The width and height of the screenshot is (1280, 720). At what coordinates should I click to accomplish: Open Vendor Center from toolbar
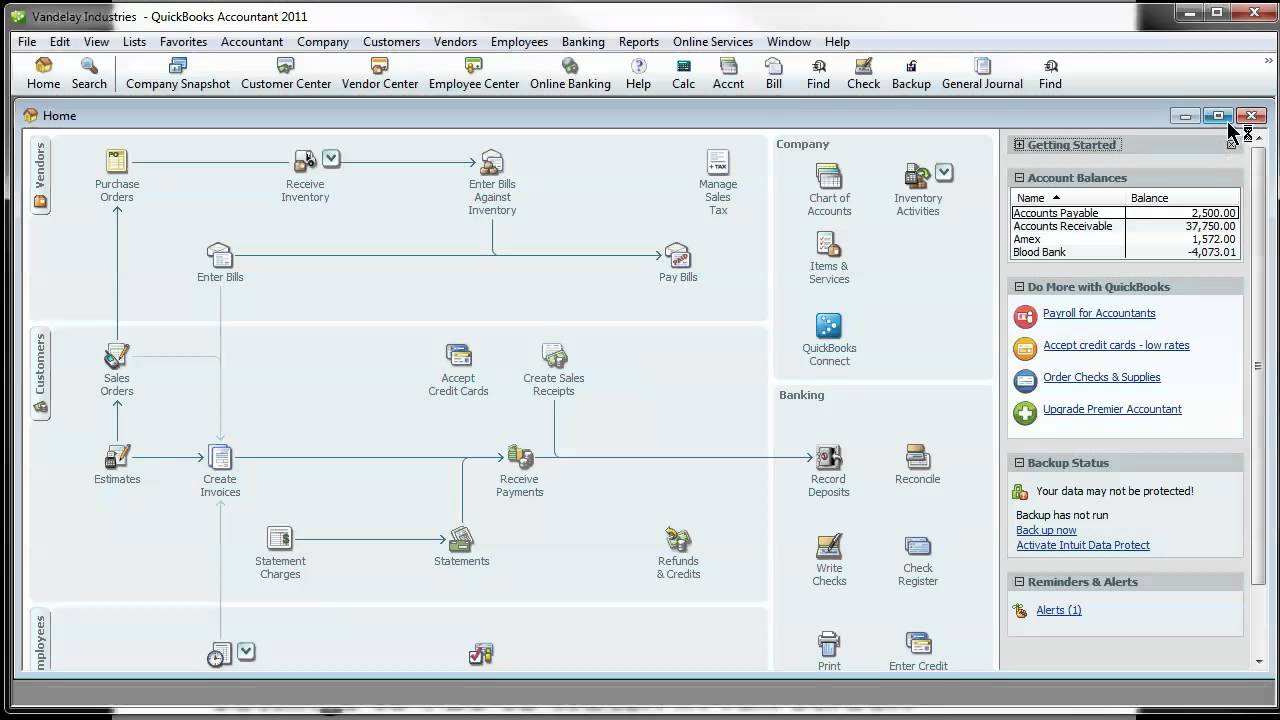tap(380, 74)
